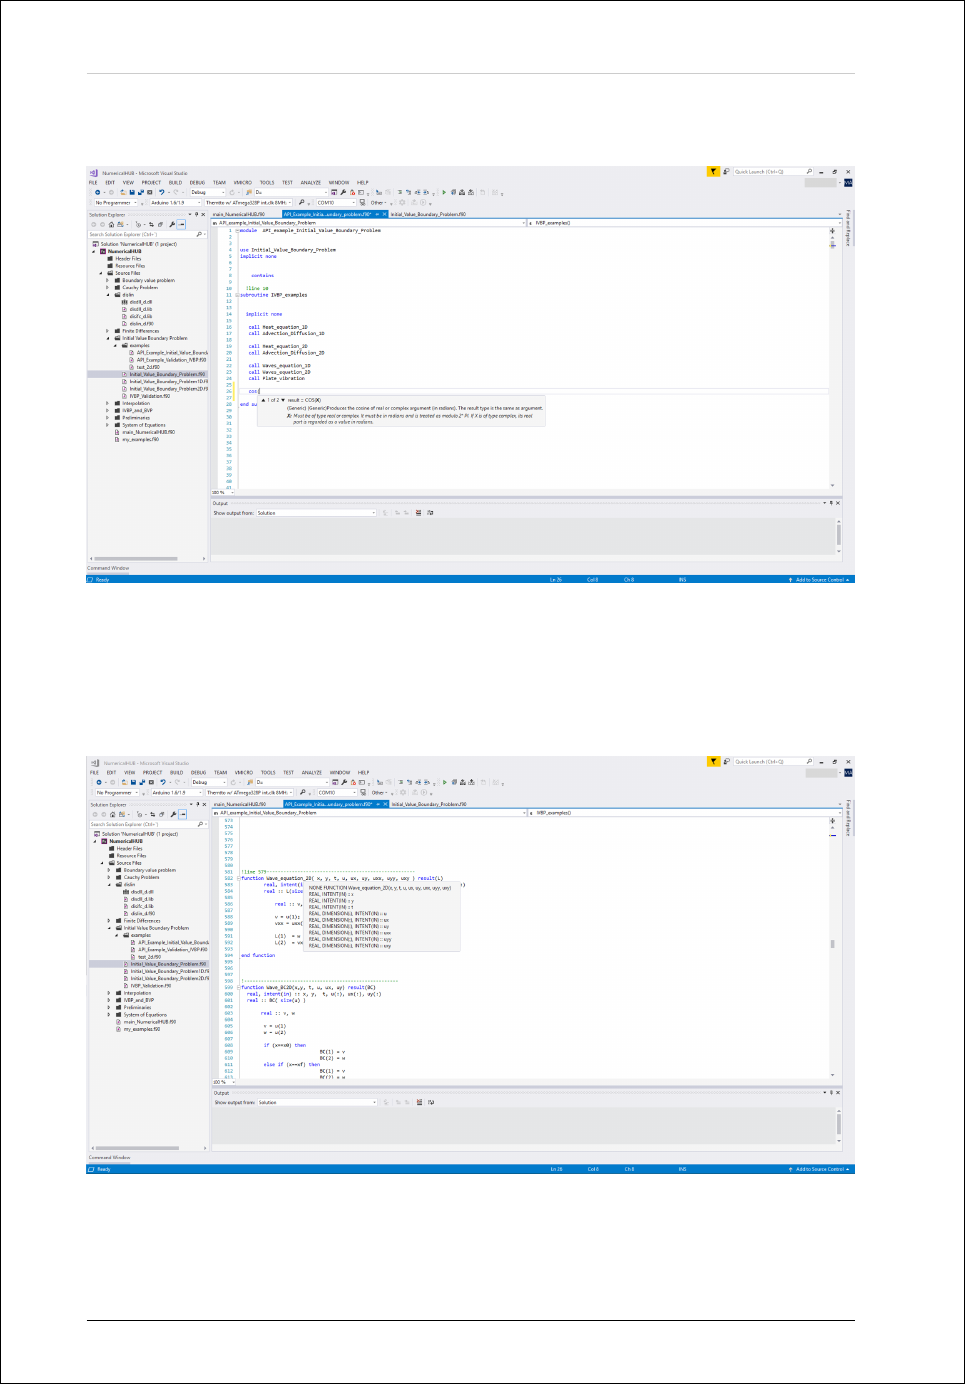Collapse Initial Value Boundary Problem folder, upper screenshot

107,338
